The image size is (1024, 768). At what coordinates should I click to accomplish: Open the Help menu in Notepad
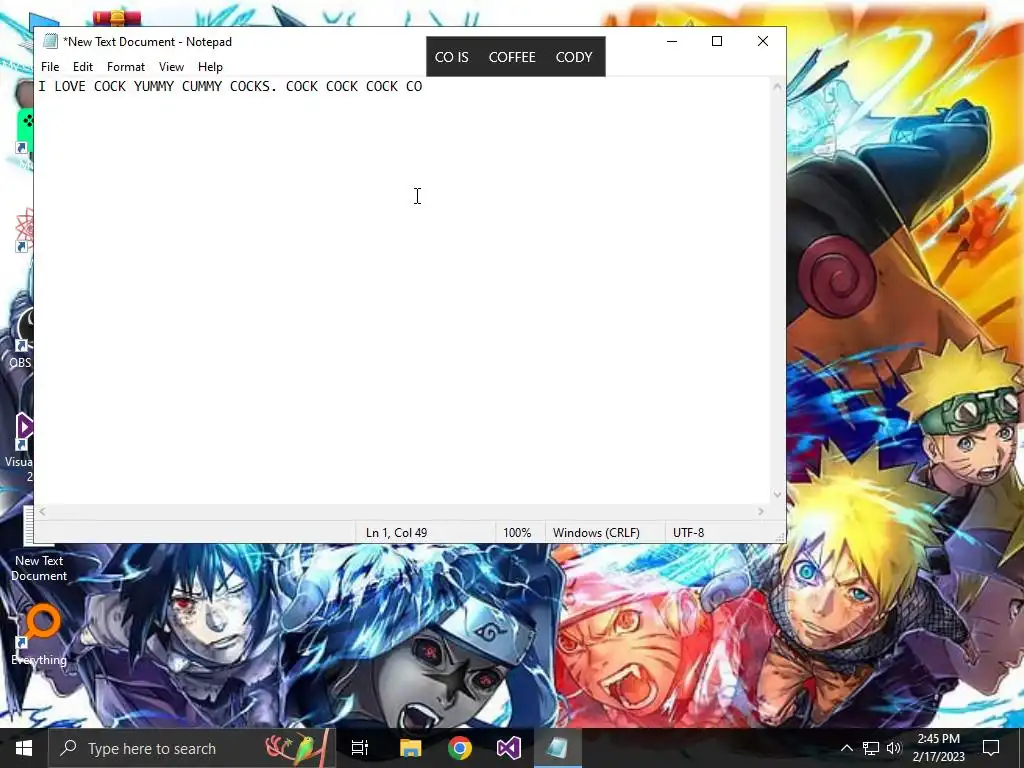click(x=210, y=67)
